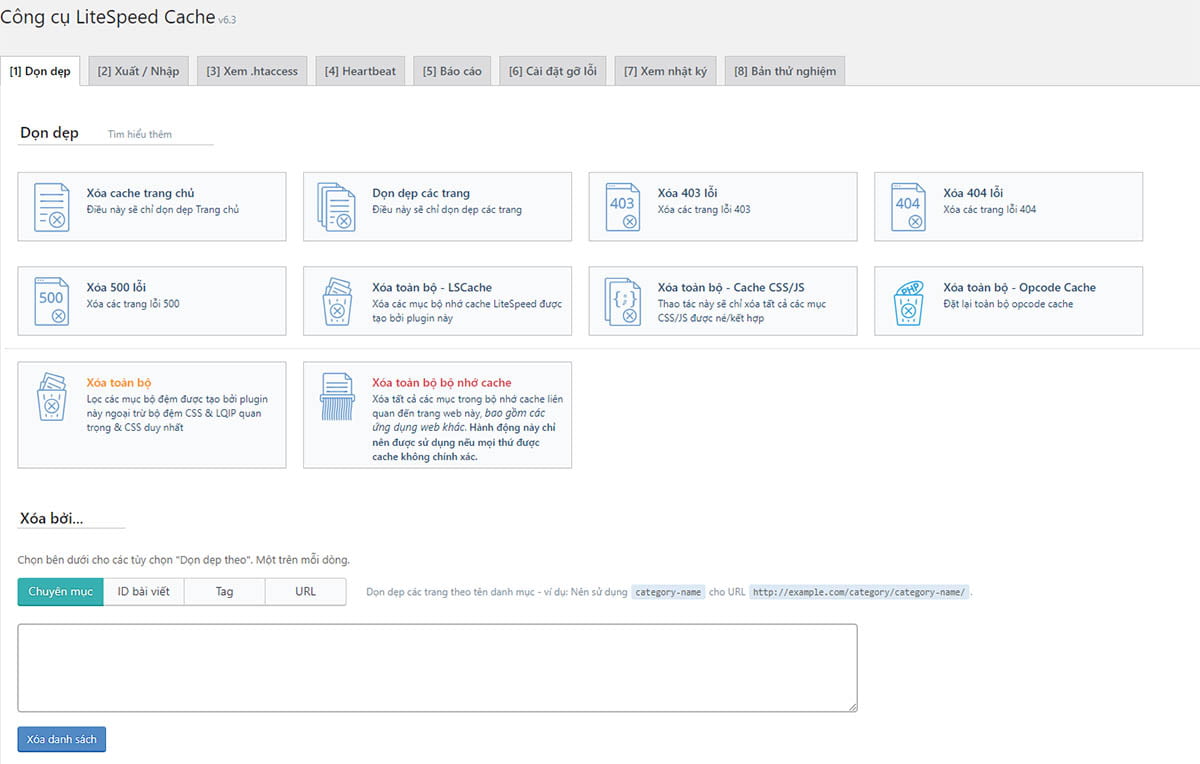Click Xóa 404 lỗi title

pyautogui.click(x=973, y=193)
